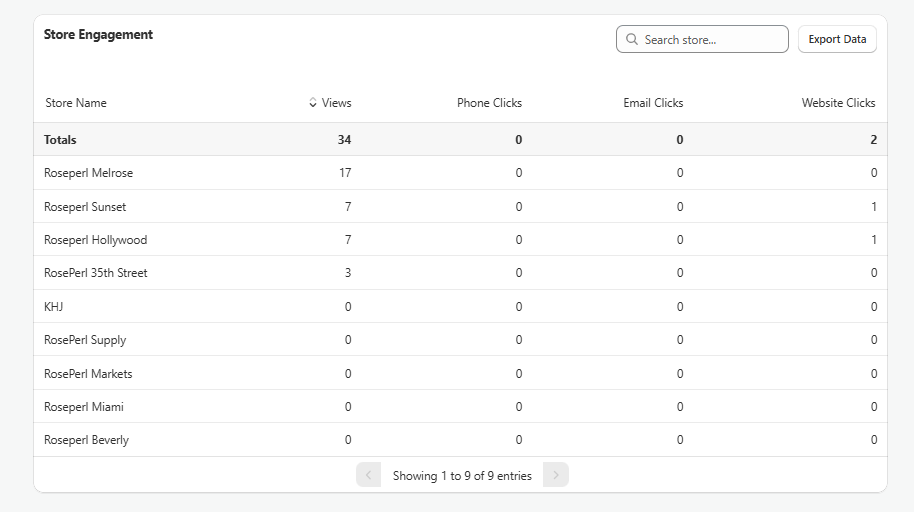
Task: Select the Roseperl Melrose row
Action: [x=88, y=173]
